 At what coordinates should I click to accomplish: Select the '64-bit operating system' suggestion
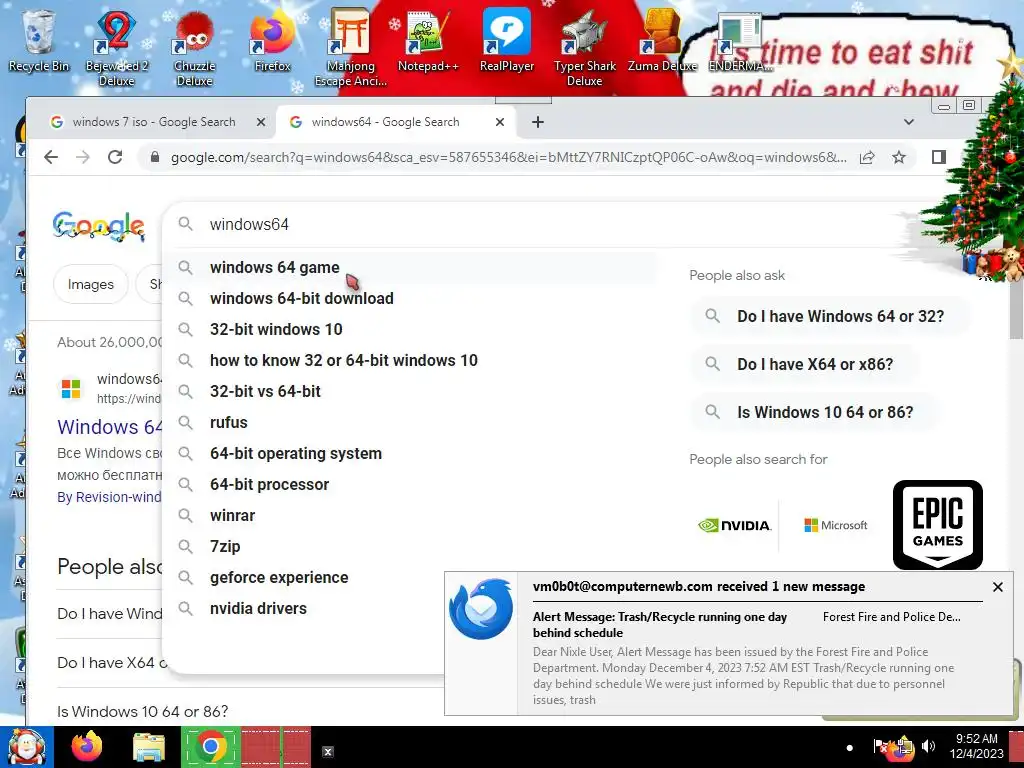[x=411, y=453]
